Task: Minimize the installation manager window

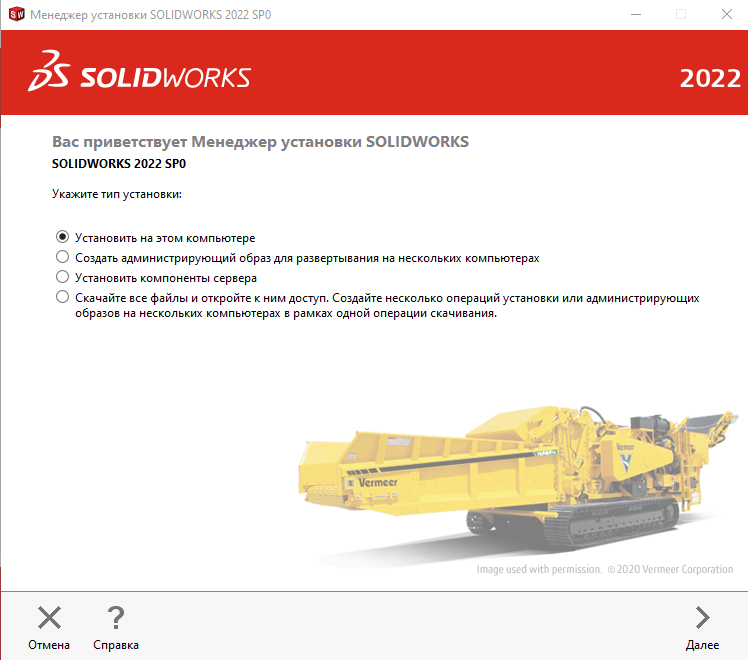Action: pyautogui.click(x=636, y=14)
